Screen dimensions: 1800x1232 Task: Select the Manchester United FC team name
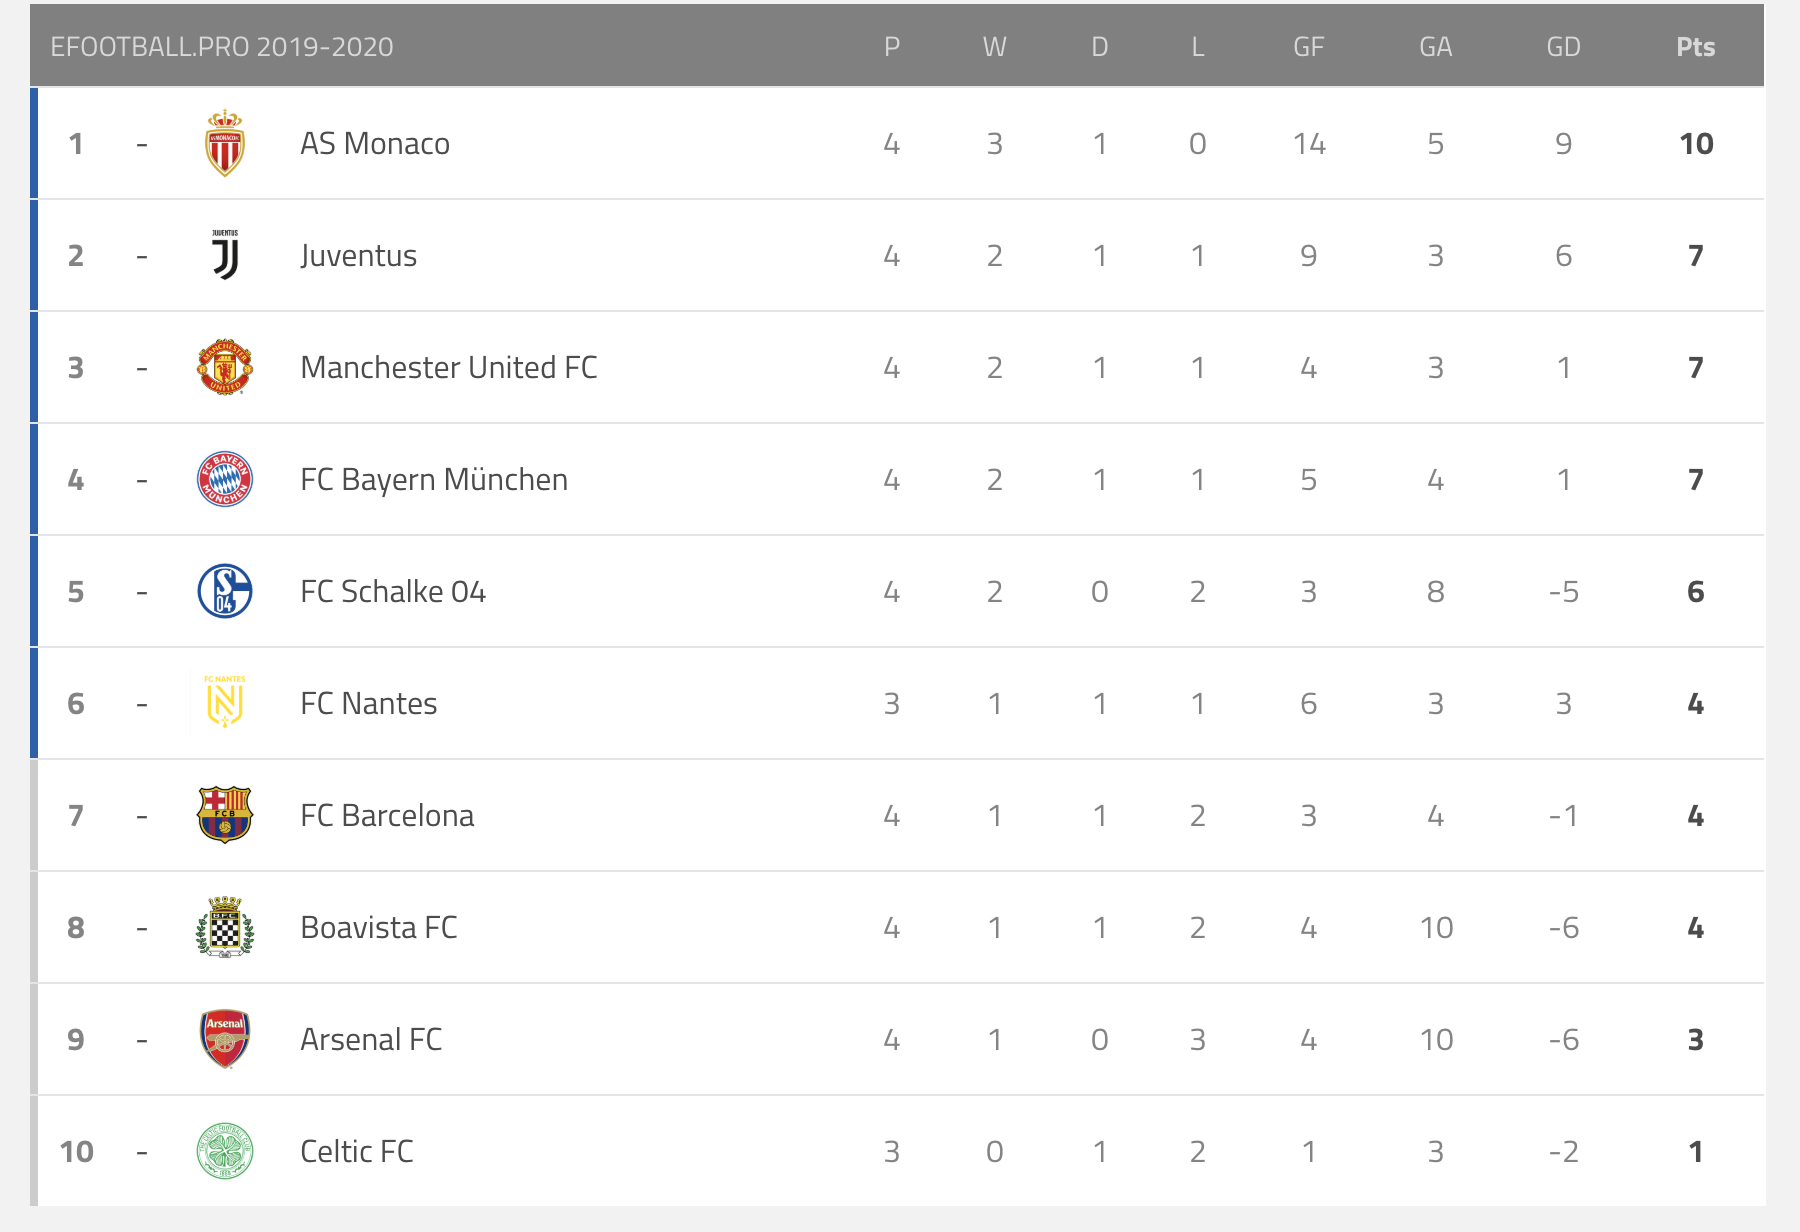[449, 368]
